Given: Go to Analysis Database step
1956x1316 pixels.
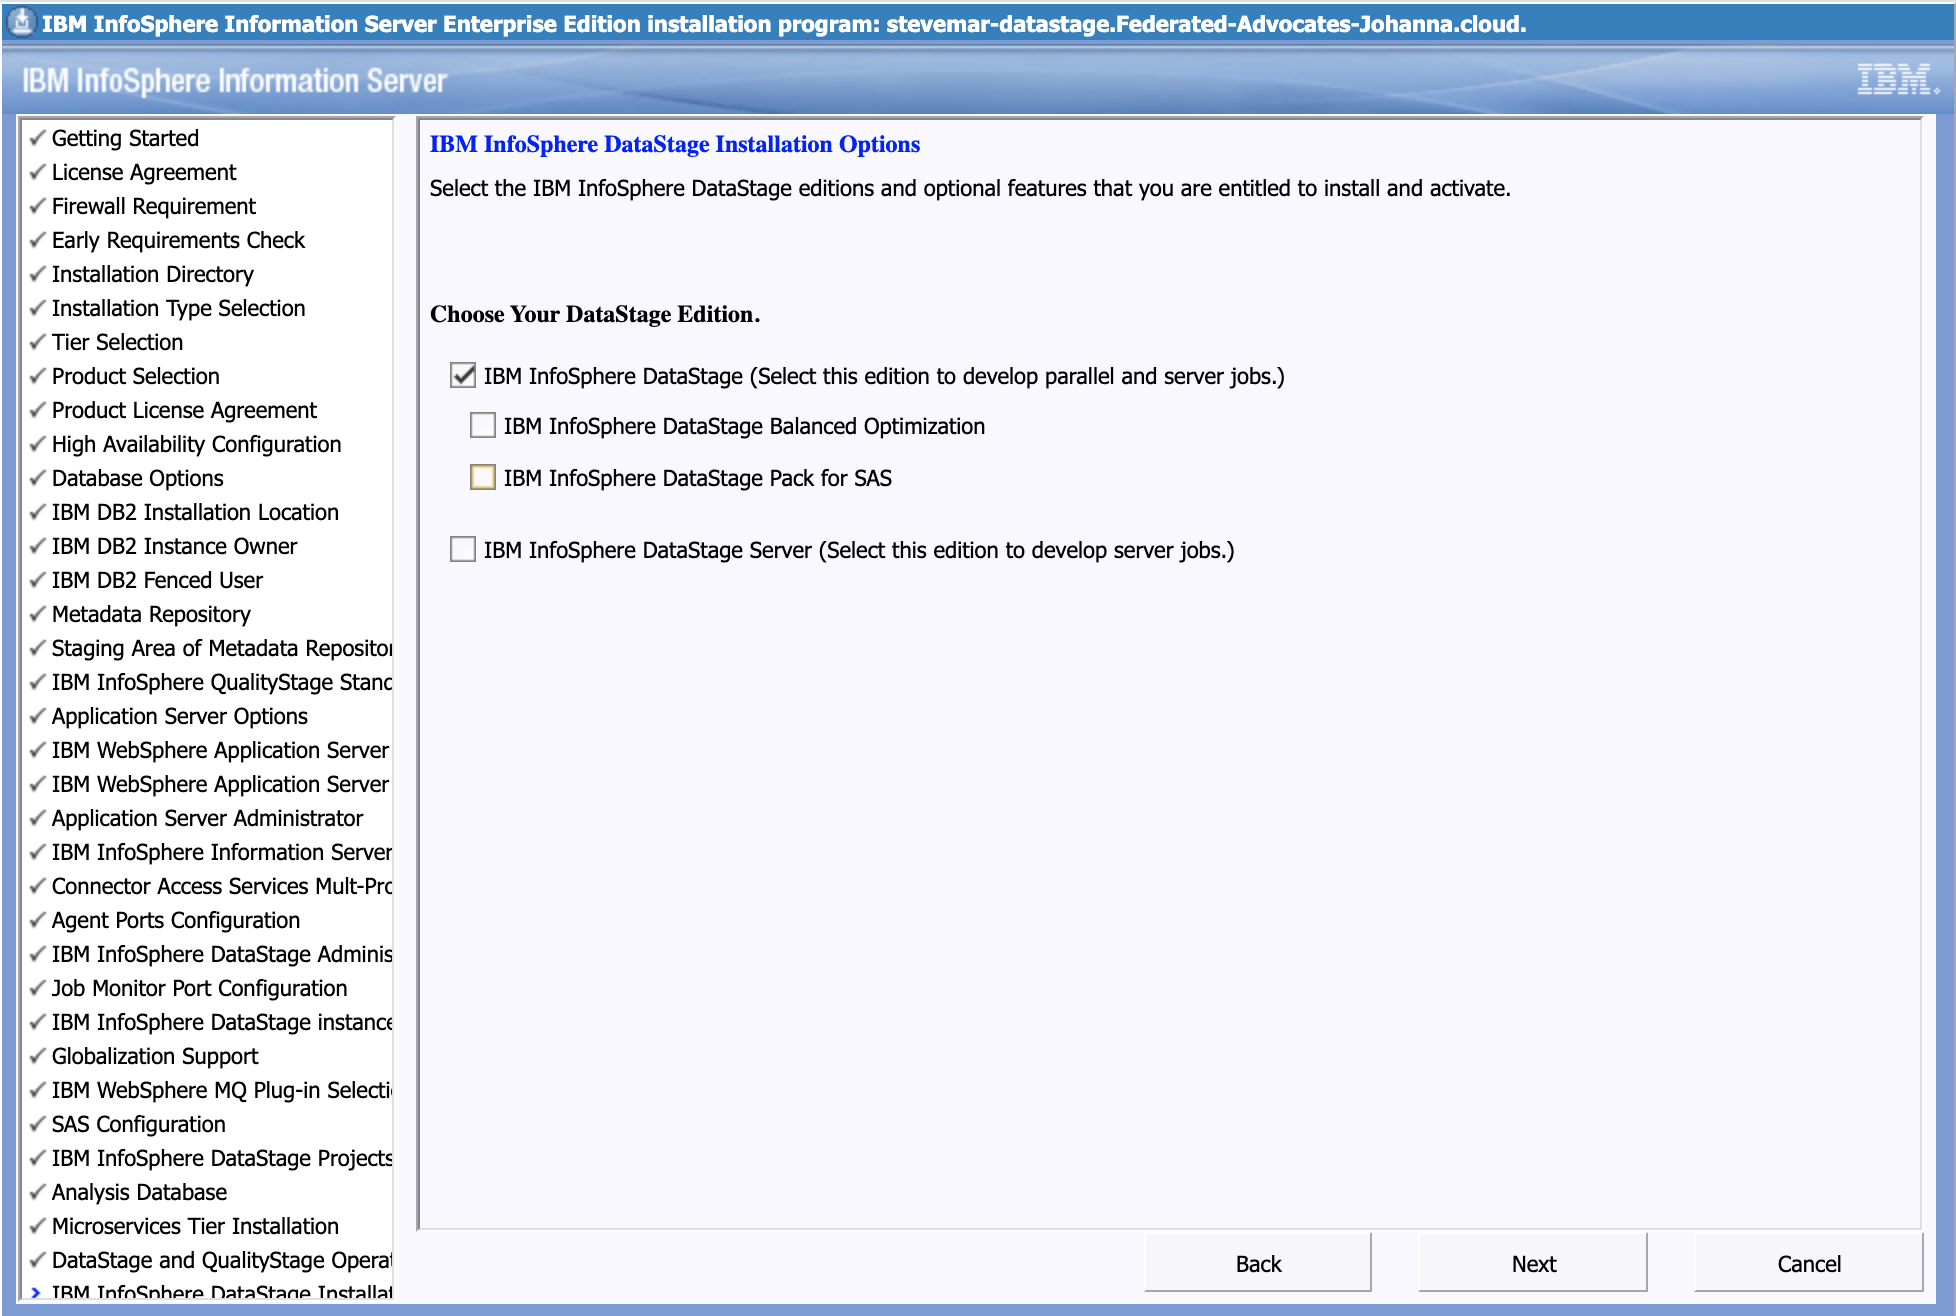Looking at the screenshot, I should tap(139, 1192).
